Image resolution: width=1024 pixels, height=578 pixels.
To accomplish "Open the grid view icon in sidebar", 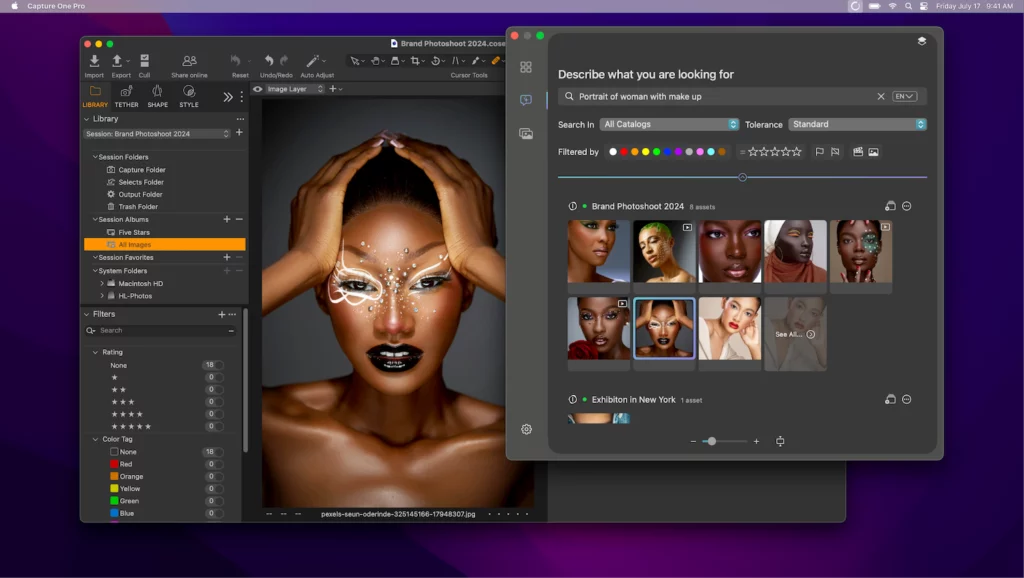I will pyautogui.click(x=526, y=67).
